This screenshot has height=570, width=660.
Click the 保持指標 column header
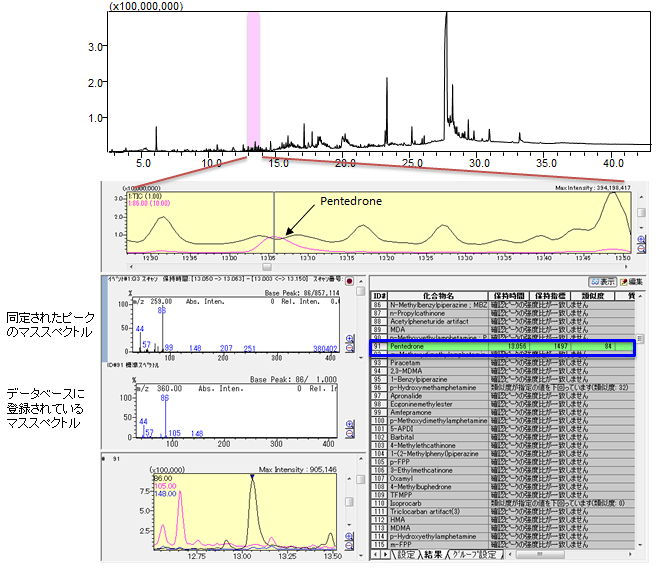[x=550, y=296]
